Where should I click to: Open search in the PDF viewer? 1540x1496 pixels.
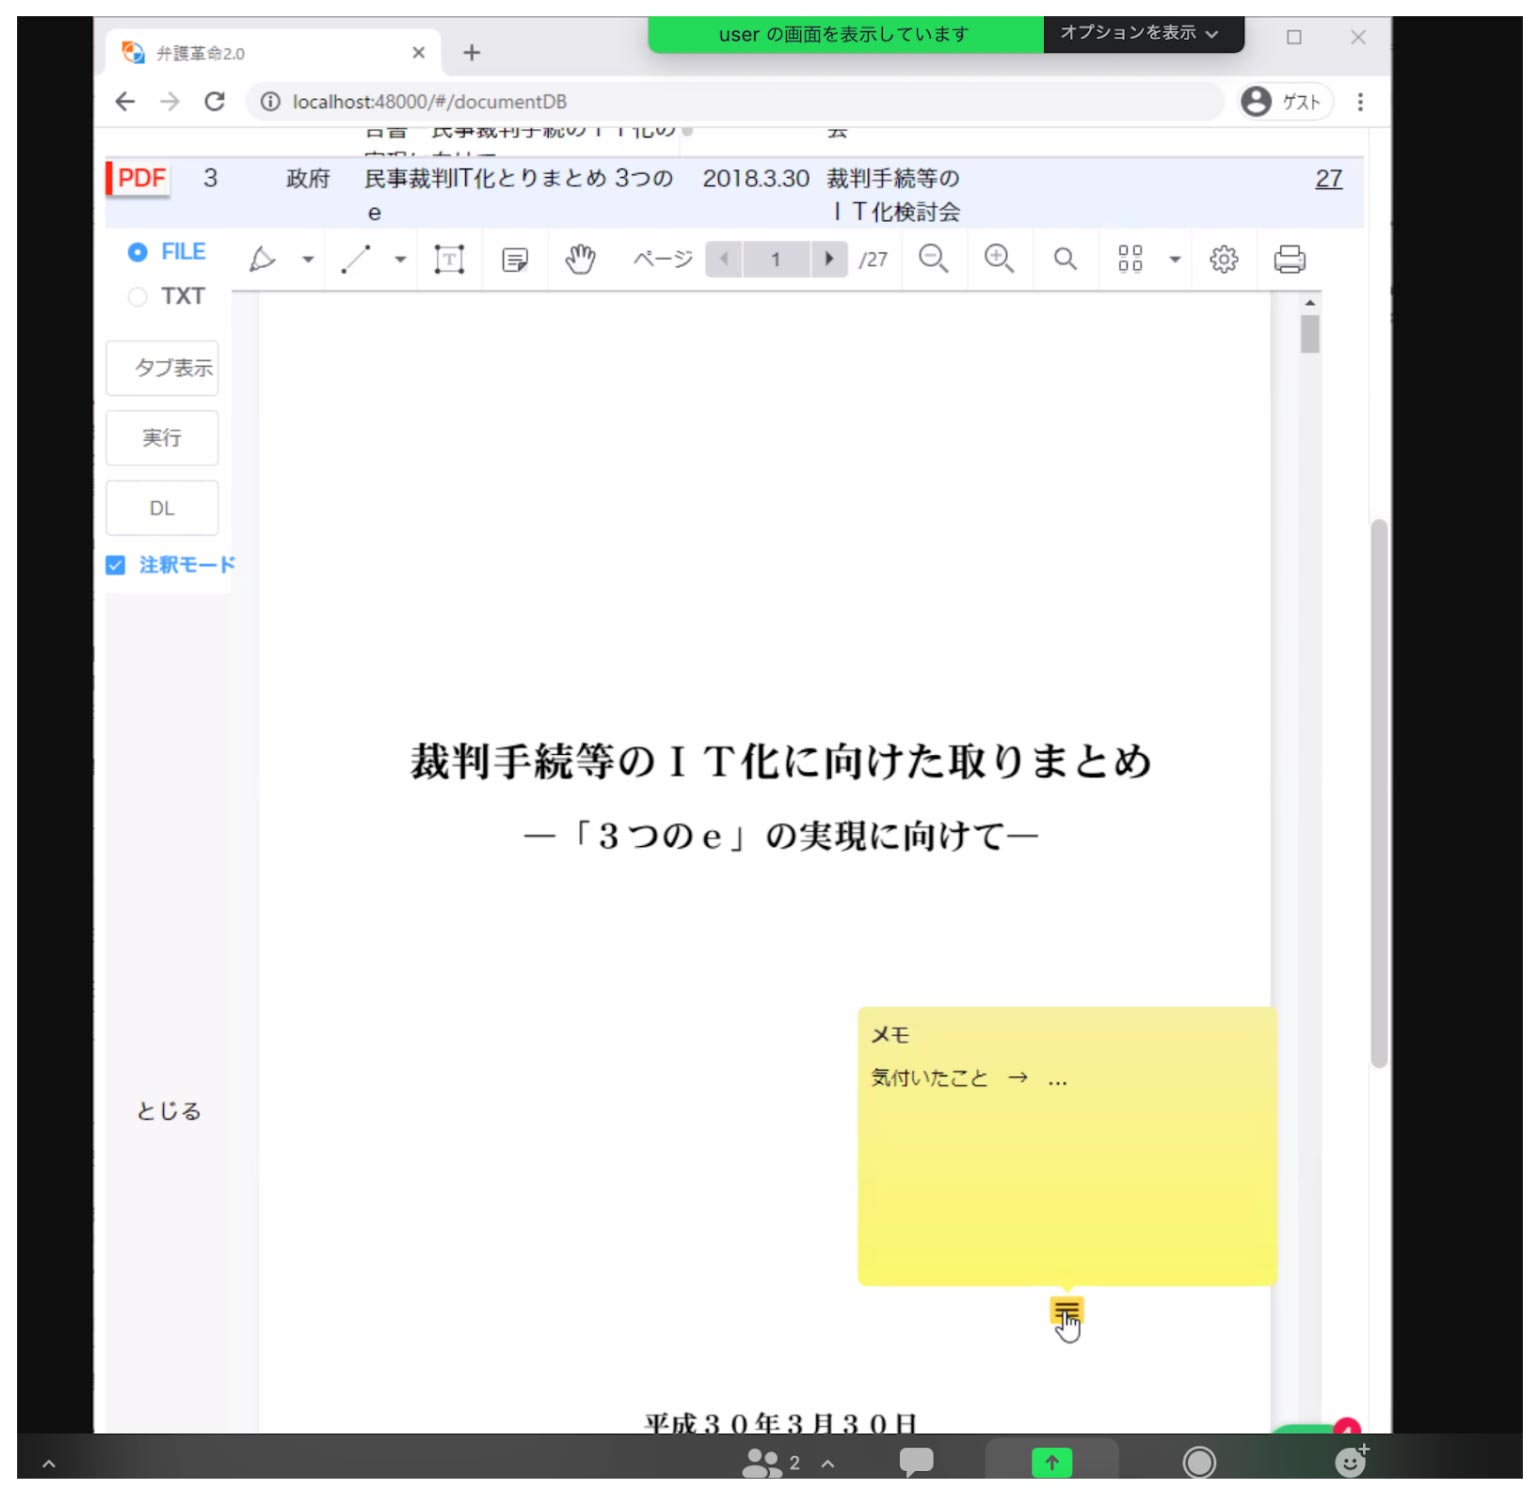pyautogui.click(x=1065, y=260)
